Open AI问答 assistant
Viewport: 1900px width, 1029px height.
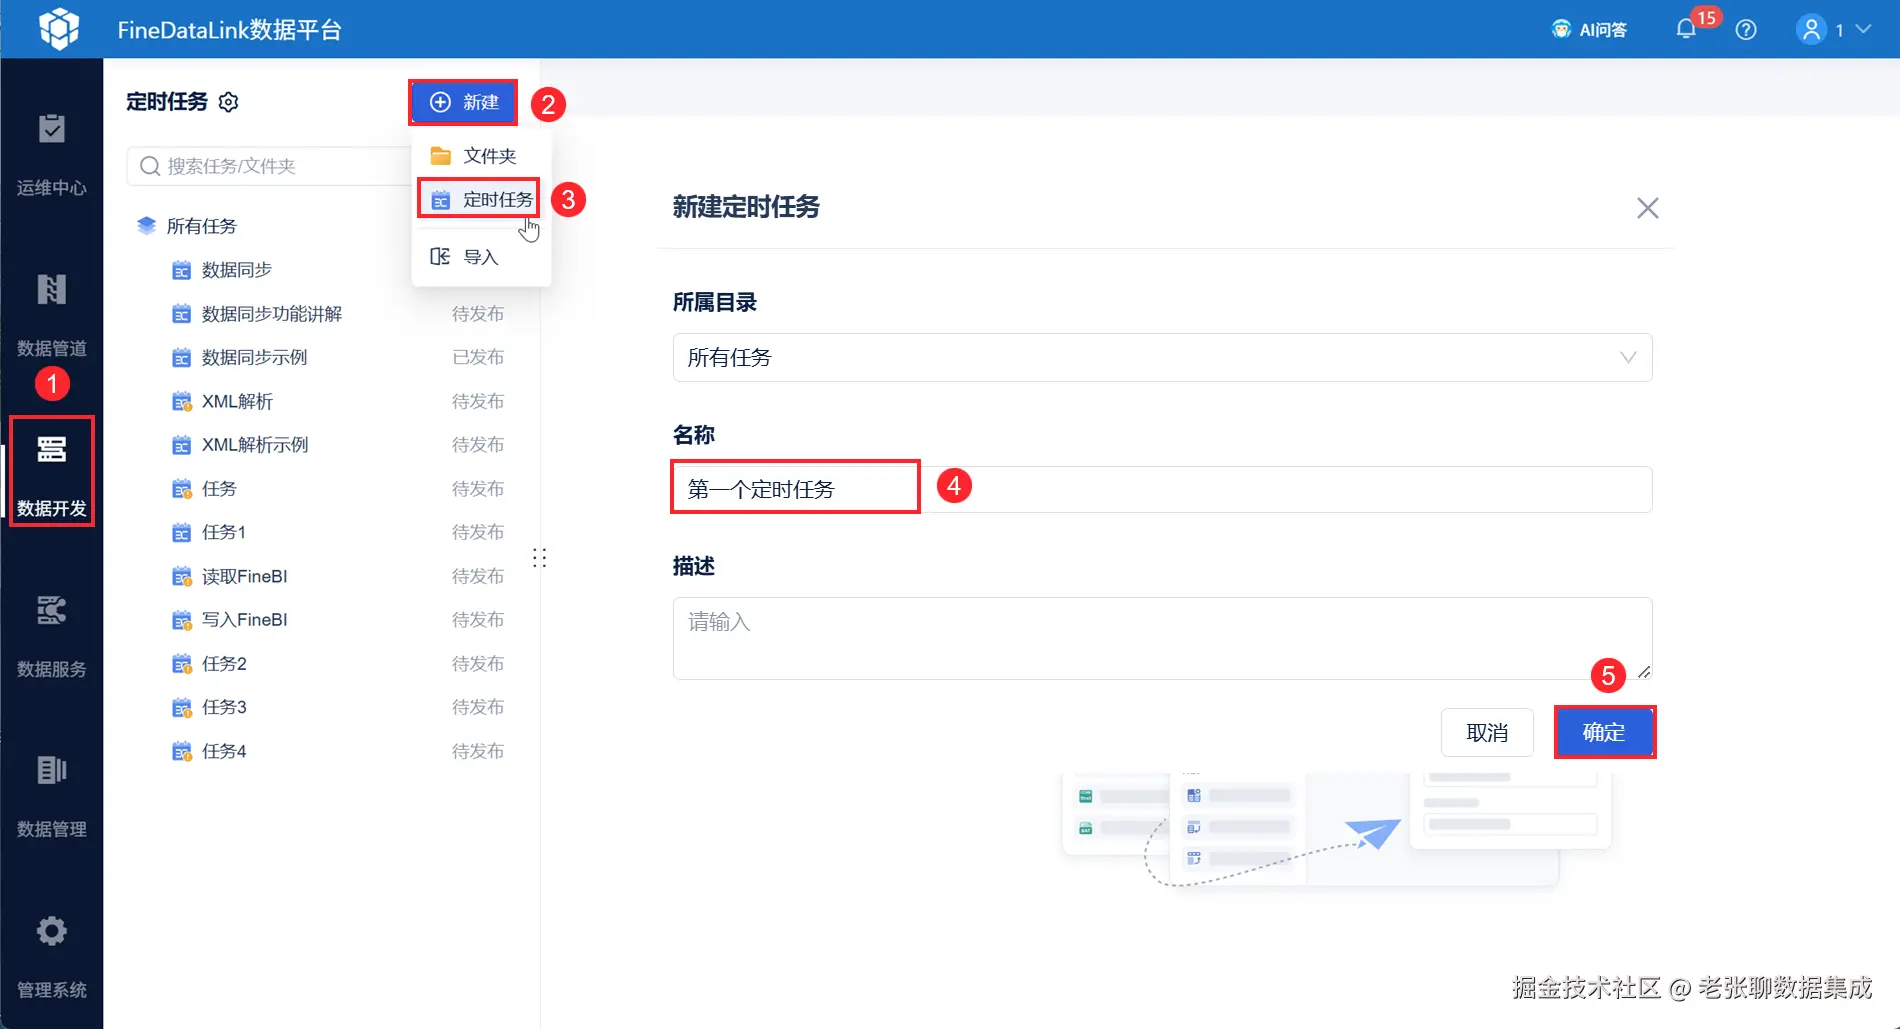click(1589, 30)
